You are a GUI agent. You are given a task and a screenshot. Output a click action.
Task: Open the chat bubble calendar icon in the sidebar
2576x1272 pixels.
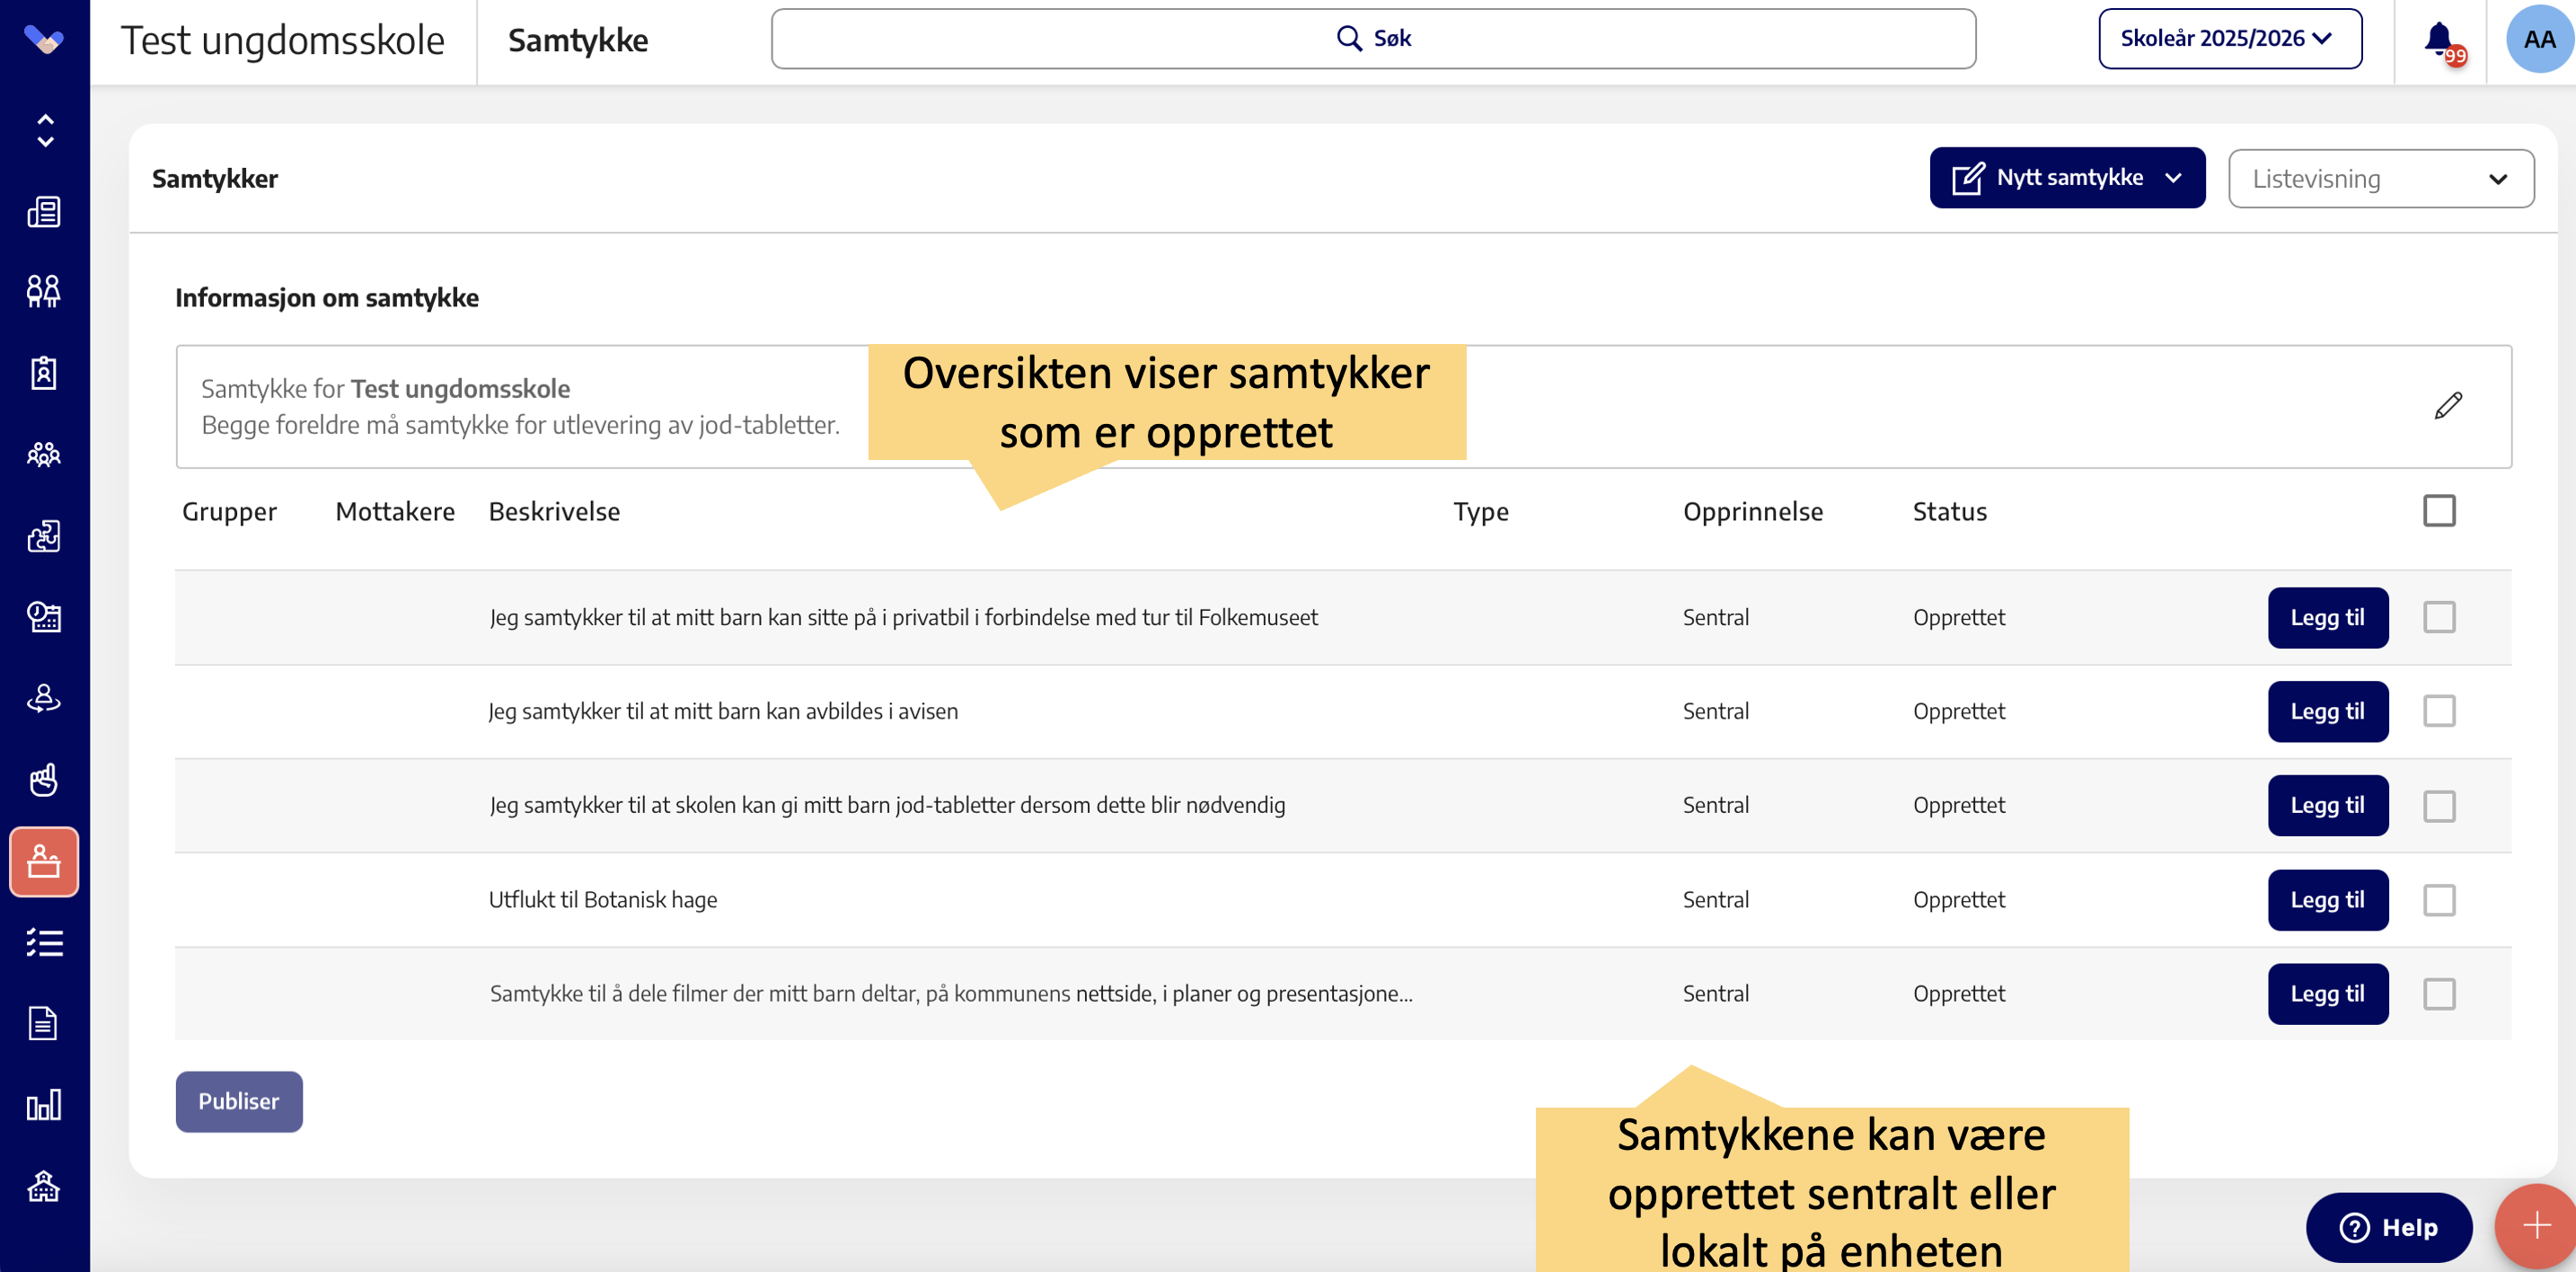pos(44,617)
